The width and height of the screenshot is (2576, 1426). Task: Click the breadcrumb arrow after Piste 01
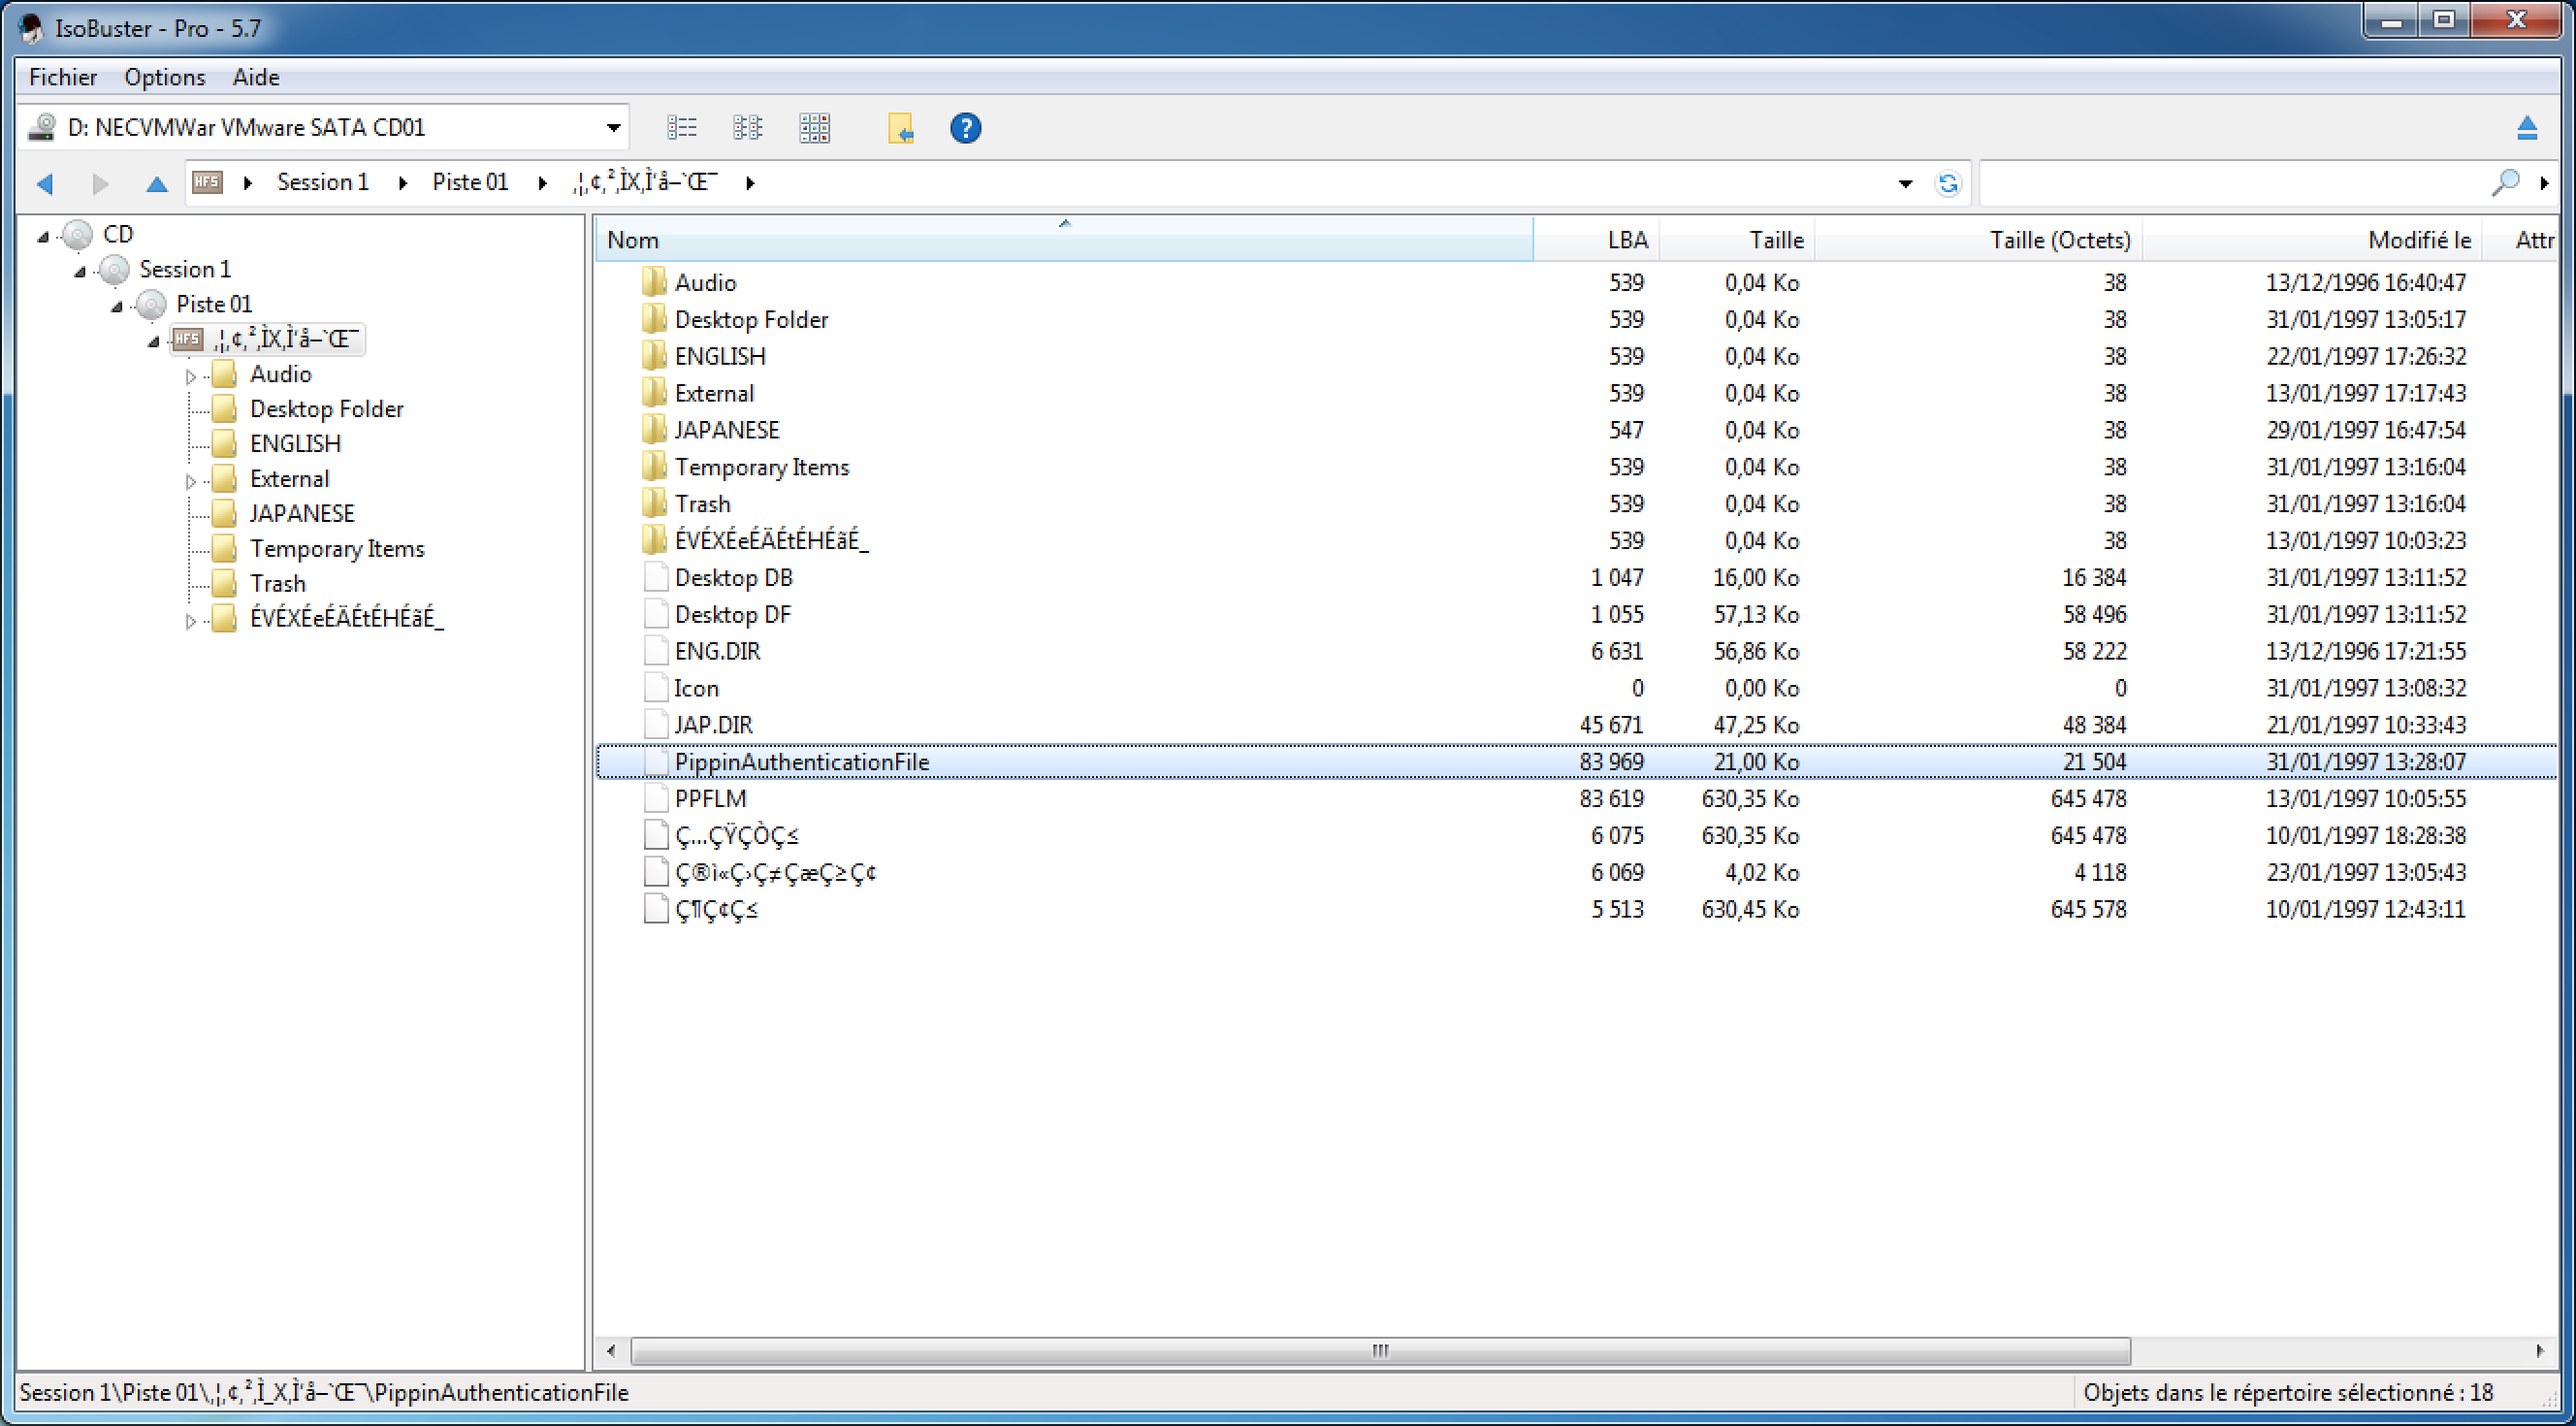pos(542,183)
